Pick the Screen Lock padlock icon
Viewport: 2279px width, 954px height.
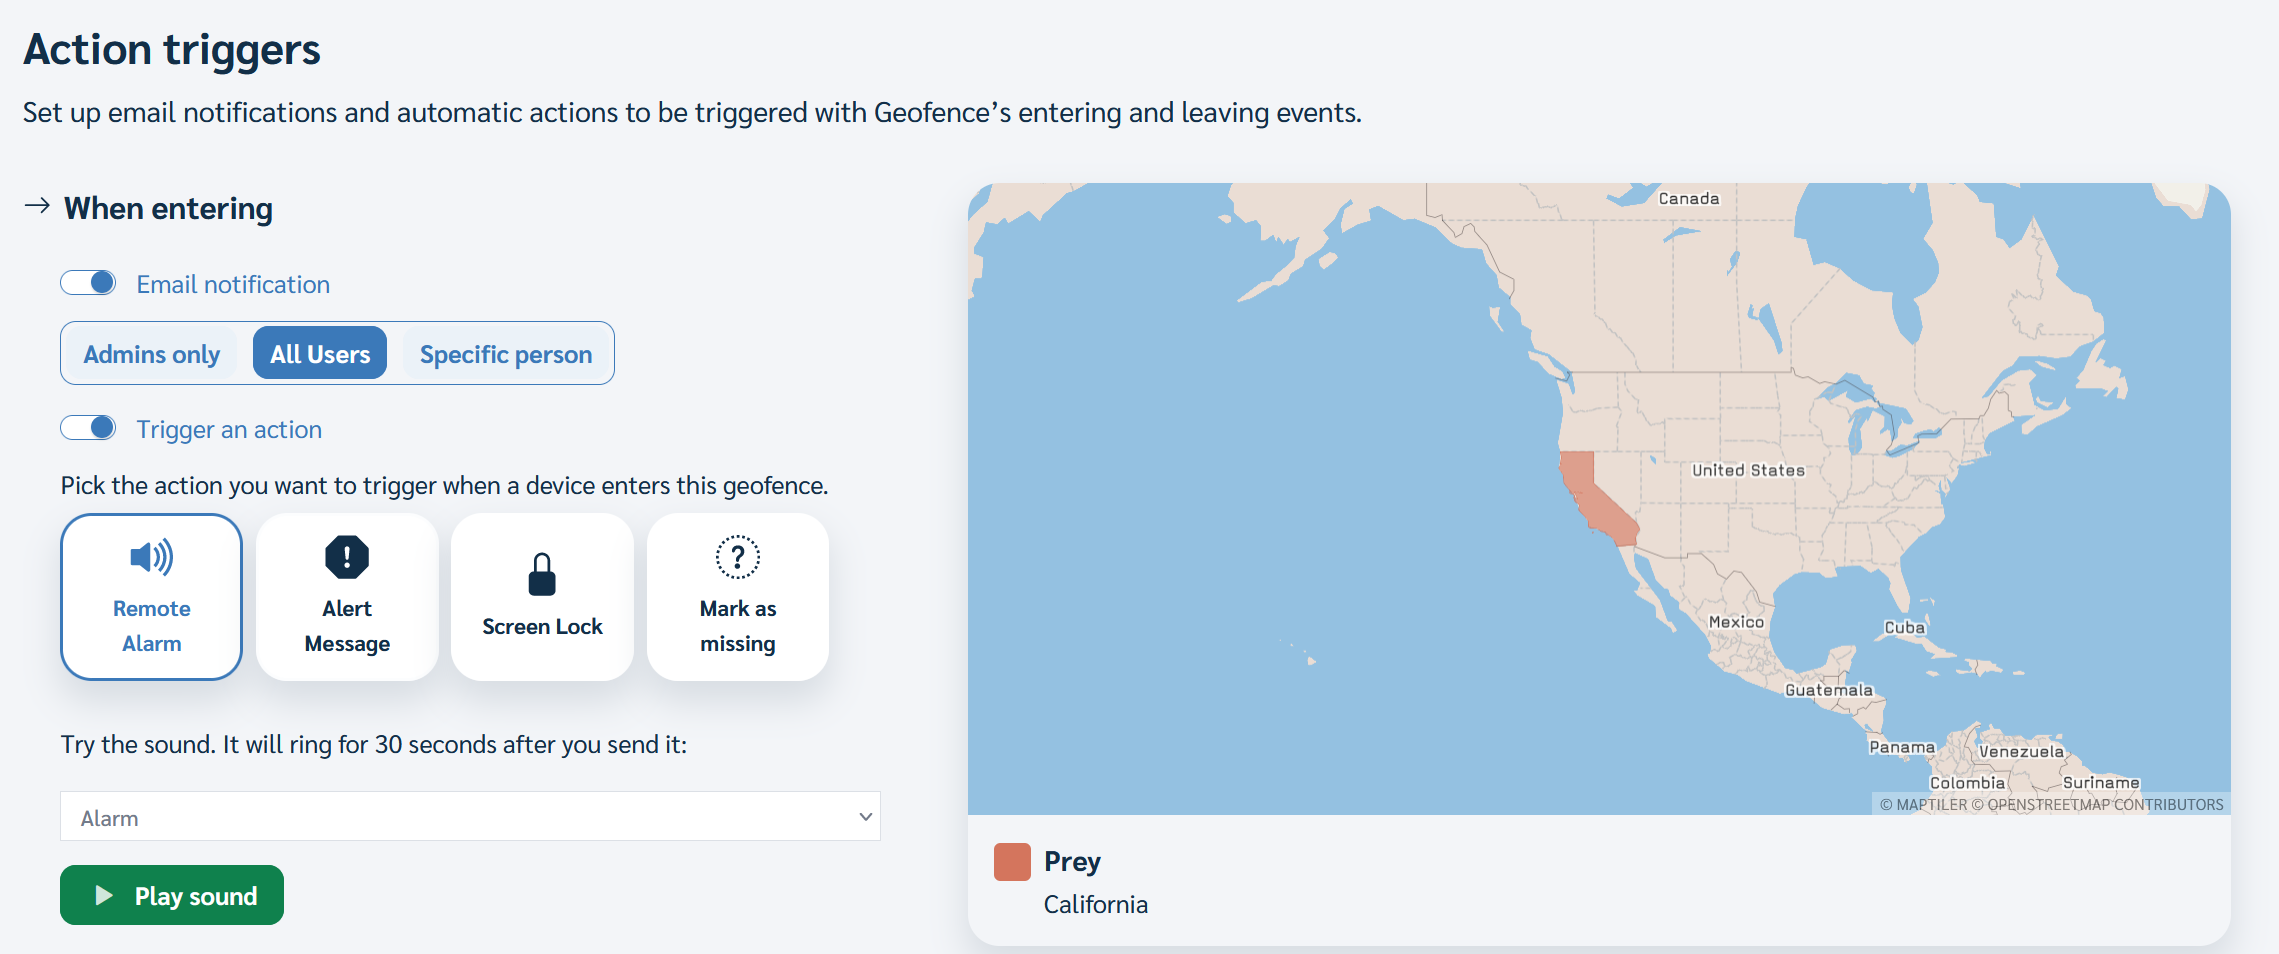(542, 574)
